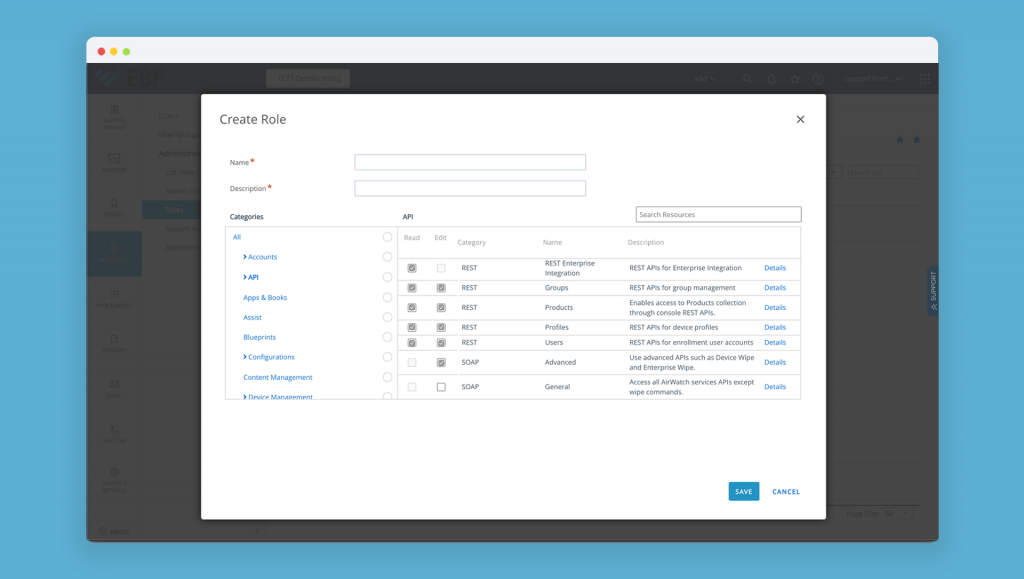The height and width of the screenshot is (579, 1024).
Task: Open the support host account dropdown
Action: pyautogui.click(x=872, y=79)
